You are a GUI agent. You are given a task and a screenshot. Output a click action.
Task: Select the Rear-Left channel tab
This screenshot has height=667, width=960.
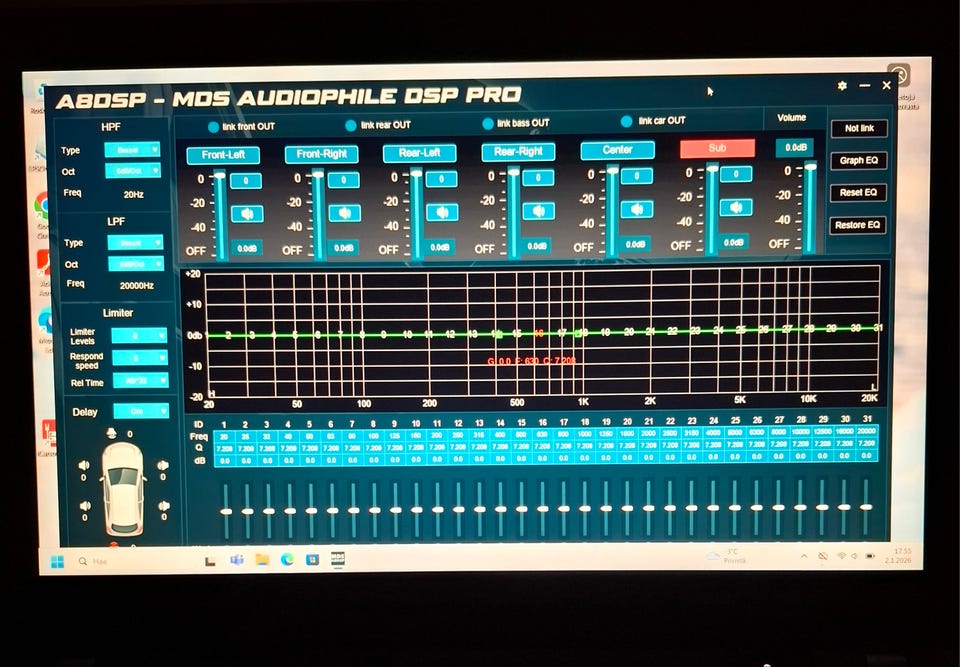point(419,153)
